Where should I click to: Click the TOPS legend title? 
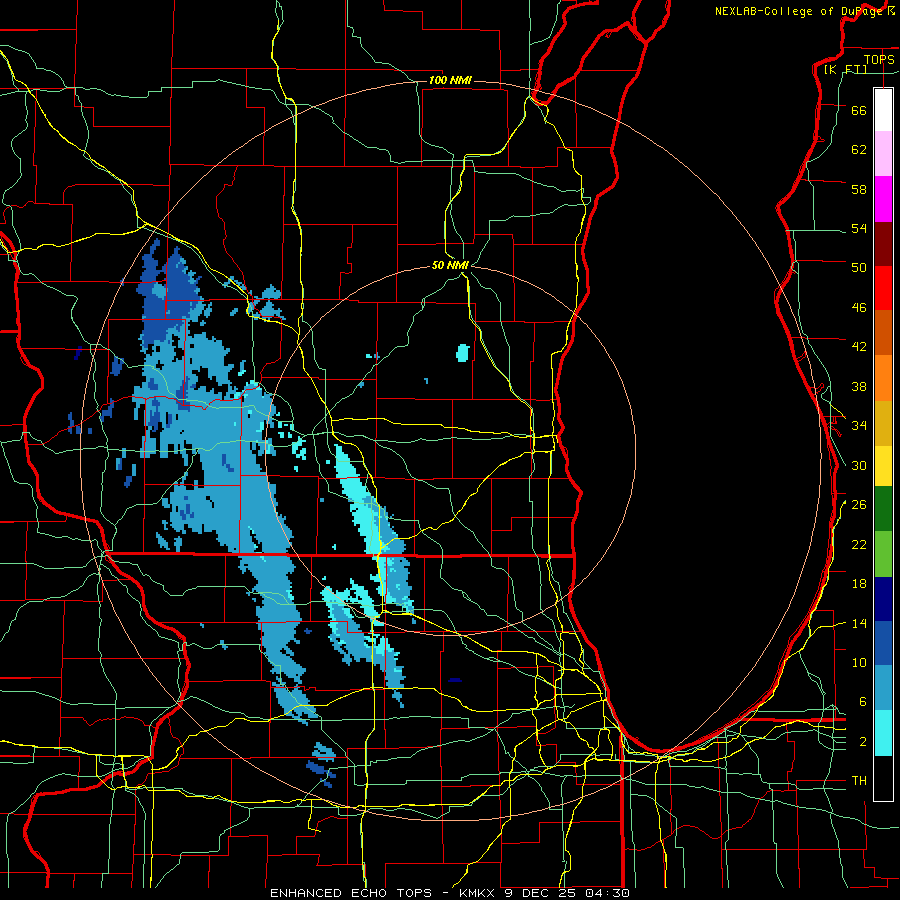[879, 59]
